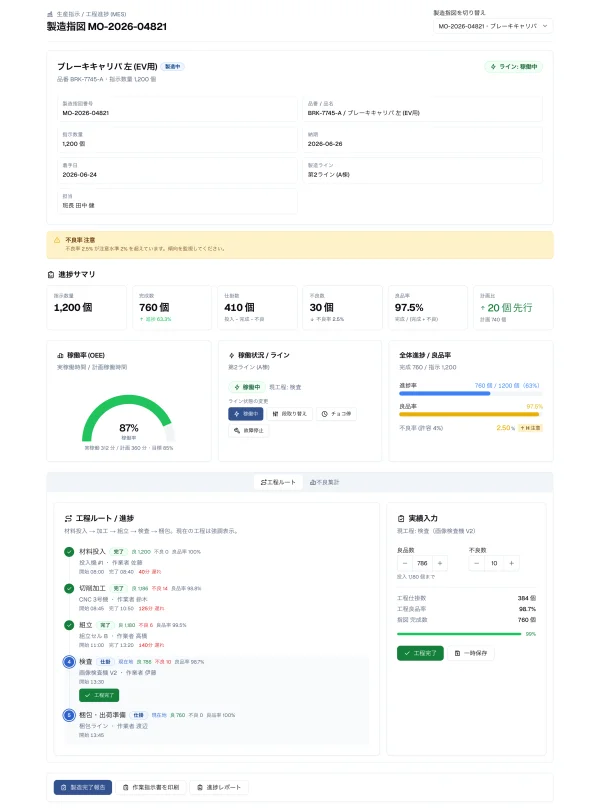The width and height of the screenshot is (600, 812).
Task: Click the lightning icon beside 稼働状況 / ライン
Action: pos(231,355)
